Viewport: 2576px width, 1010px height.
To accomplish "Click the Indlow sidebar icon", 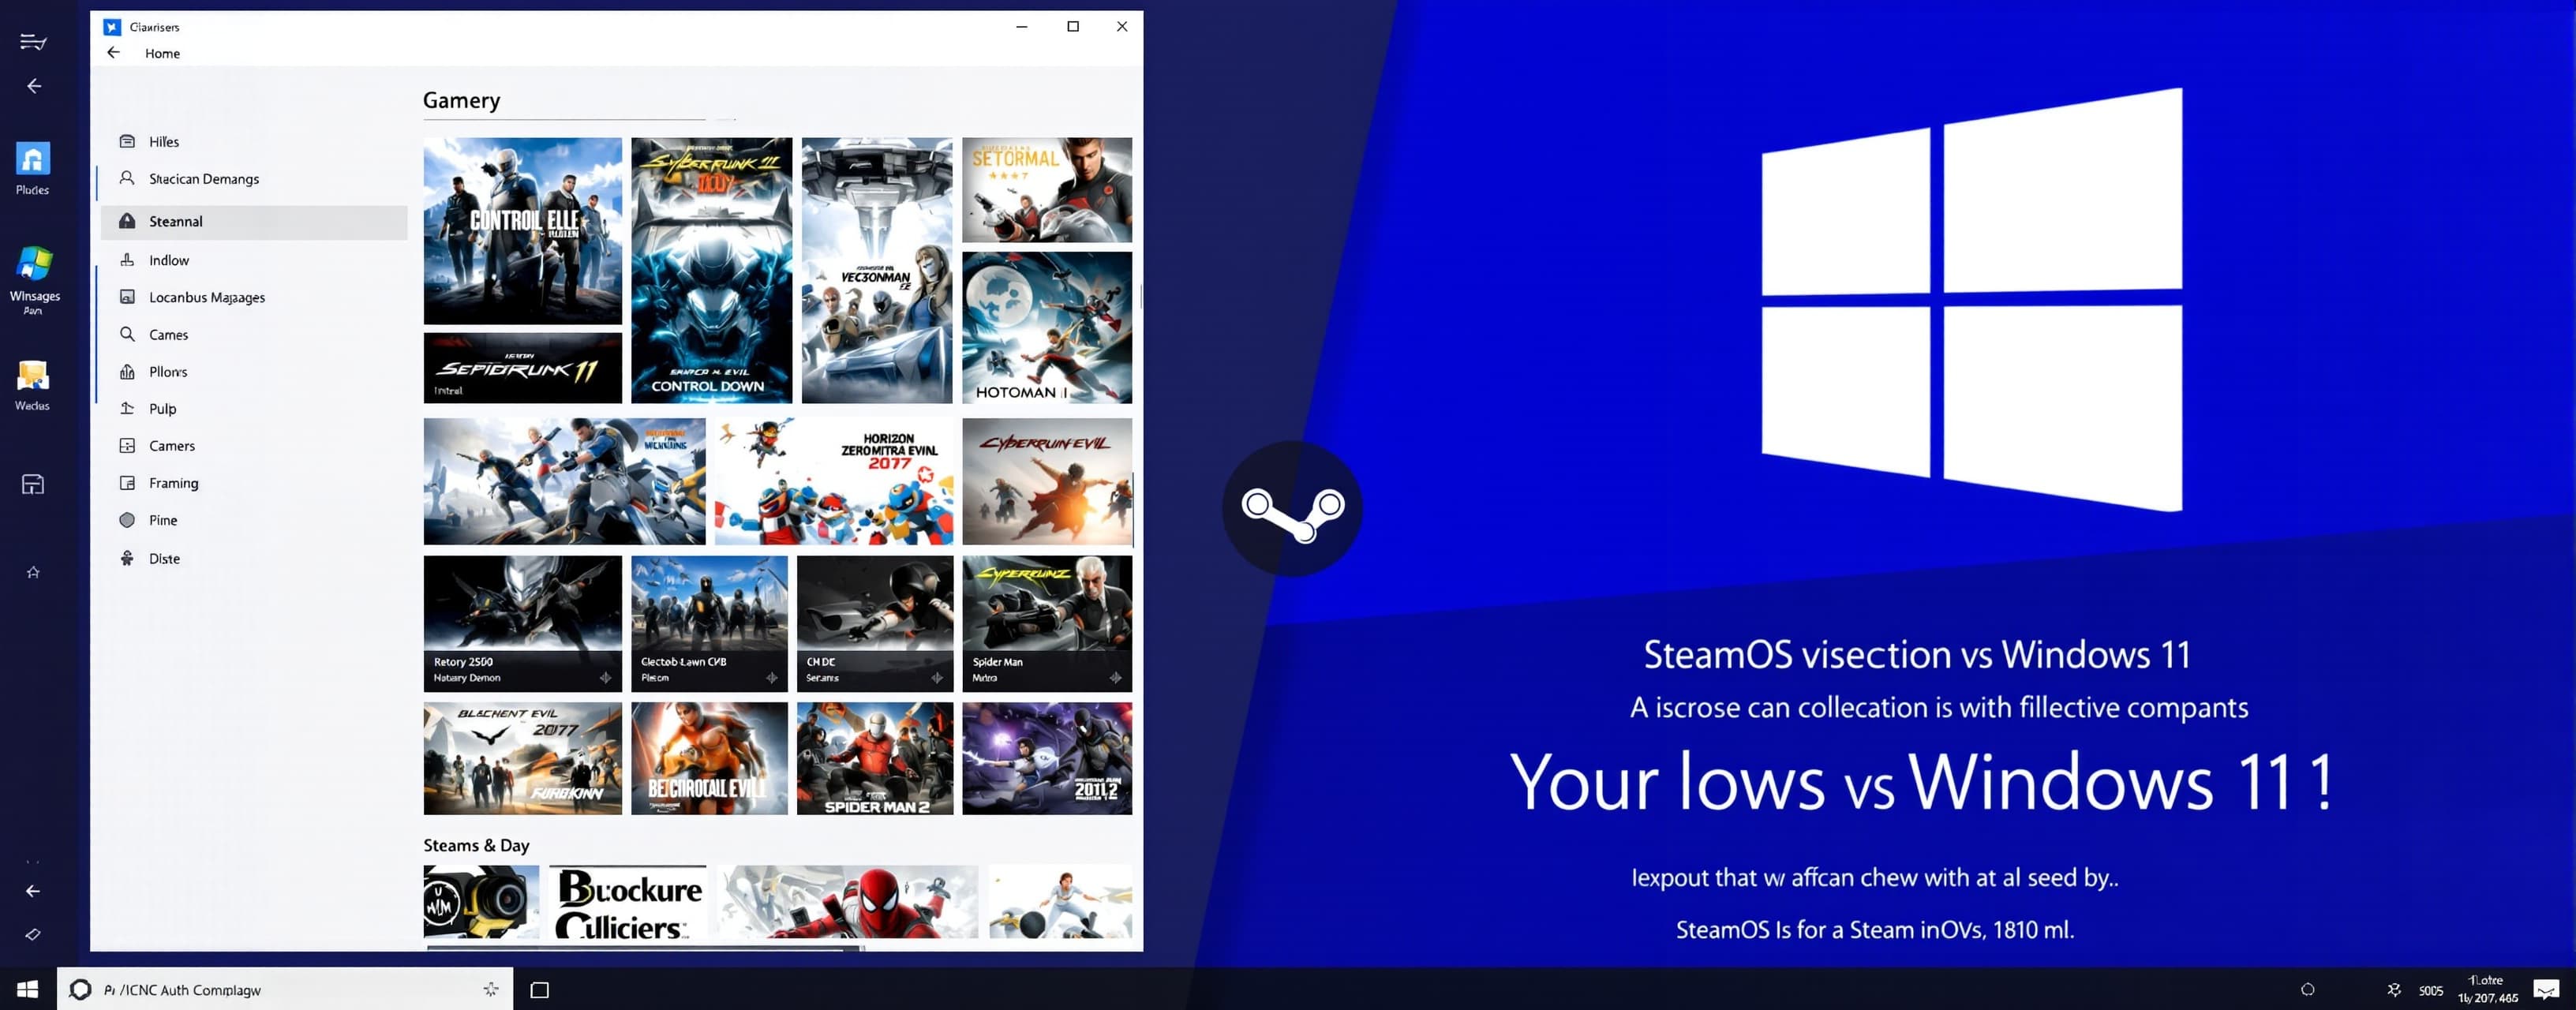I will tap(127, 260).
